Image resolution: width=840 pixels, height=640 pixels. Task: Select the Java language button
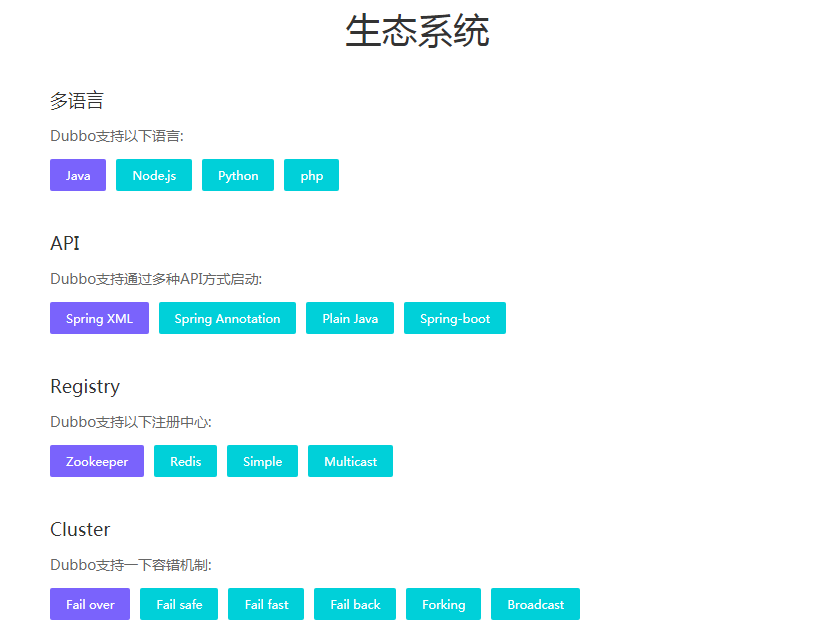click(x=78, y=175)
